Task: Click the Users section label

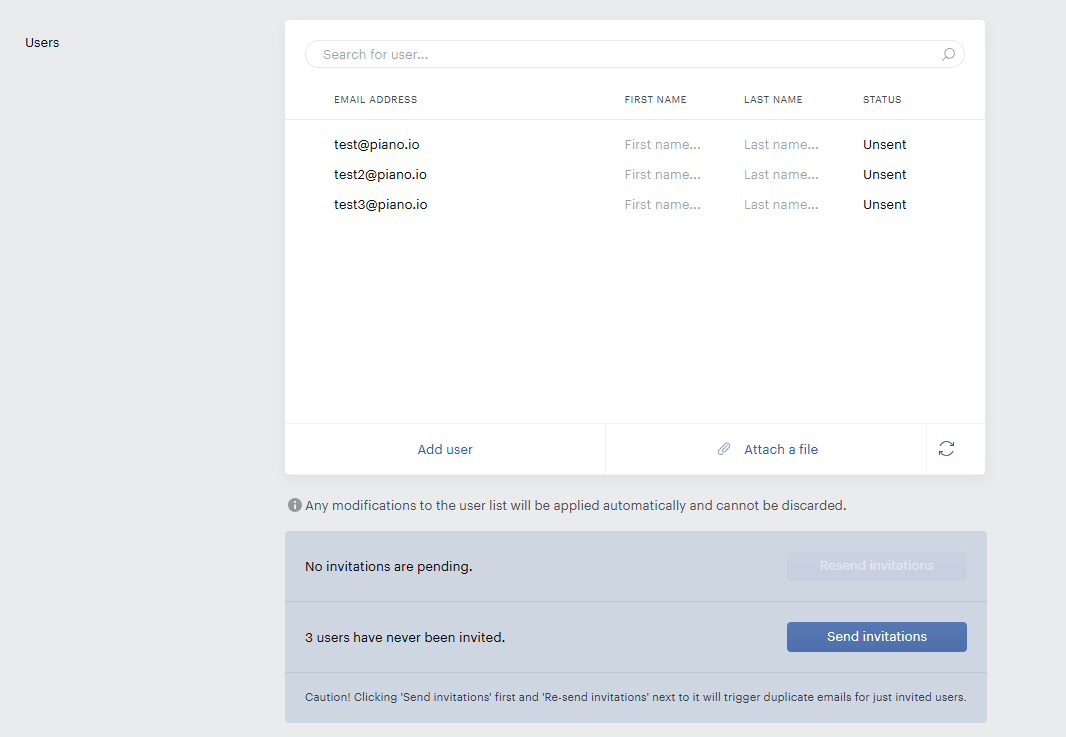Action: click(x=42, y=43)
